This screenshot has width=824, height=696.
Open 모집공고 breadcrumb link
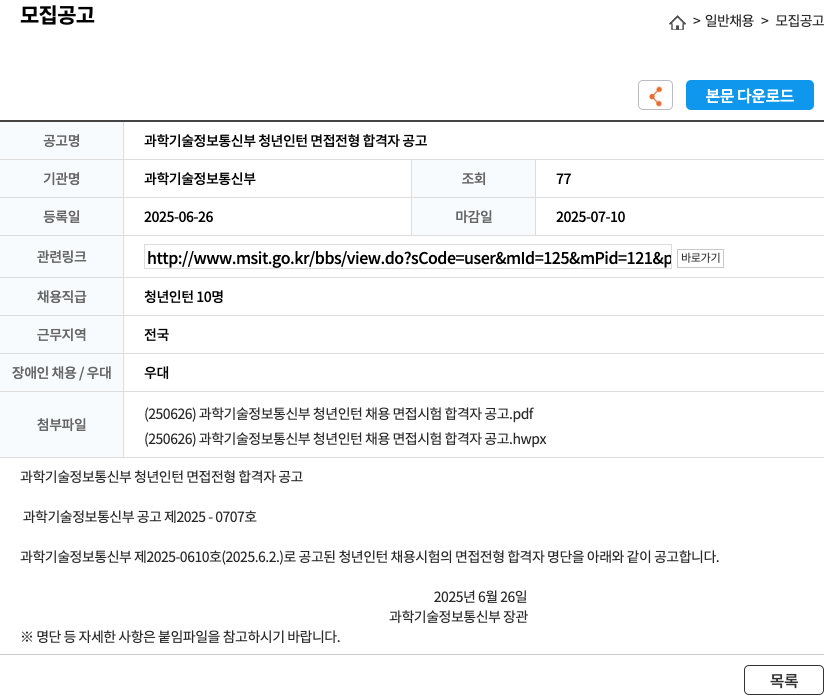tap(799, 21)
